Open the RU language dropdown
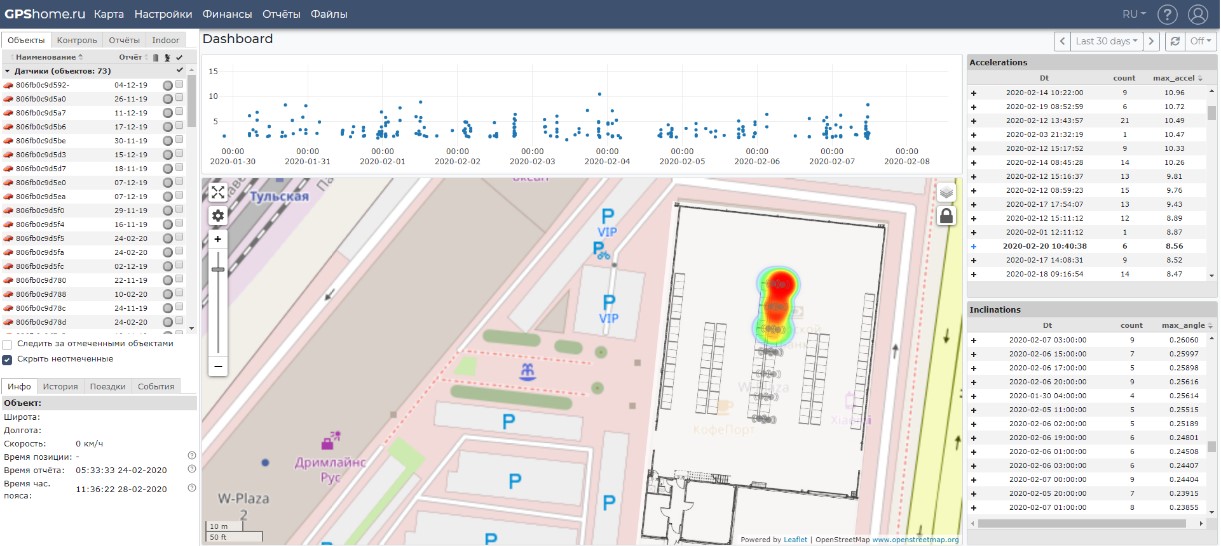This screenshot has width=1221, height=546. point(1136,14)
